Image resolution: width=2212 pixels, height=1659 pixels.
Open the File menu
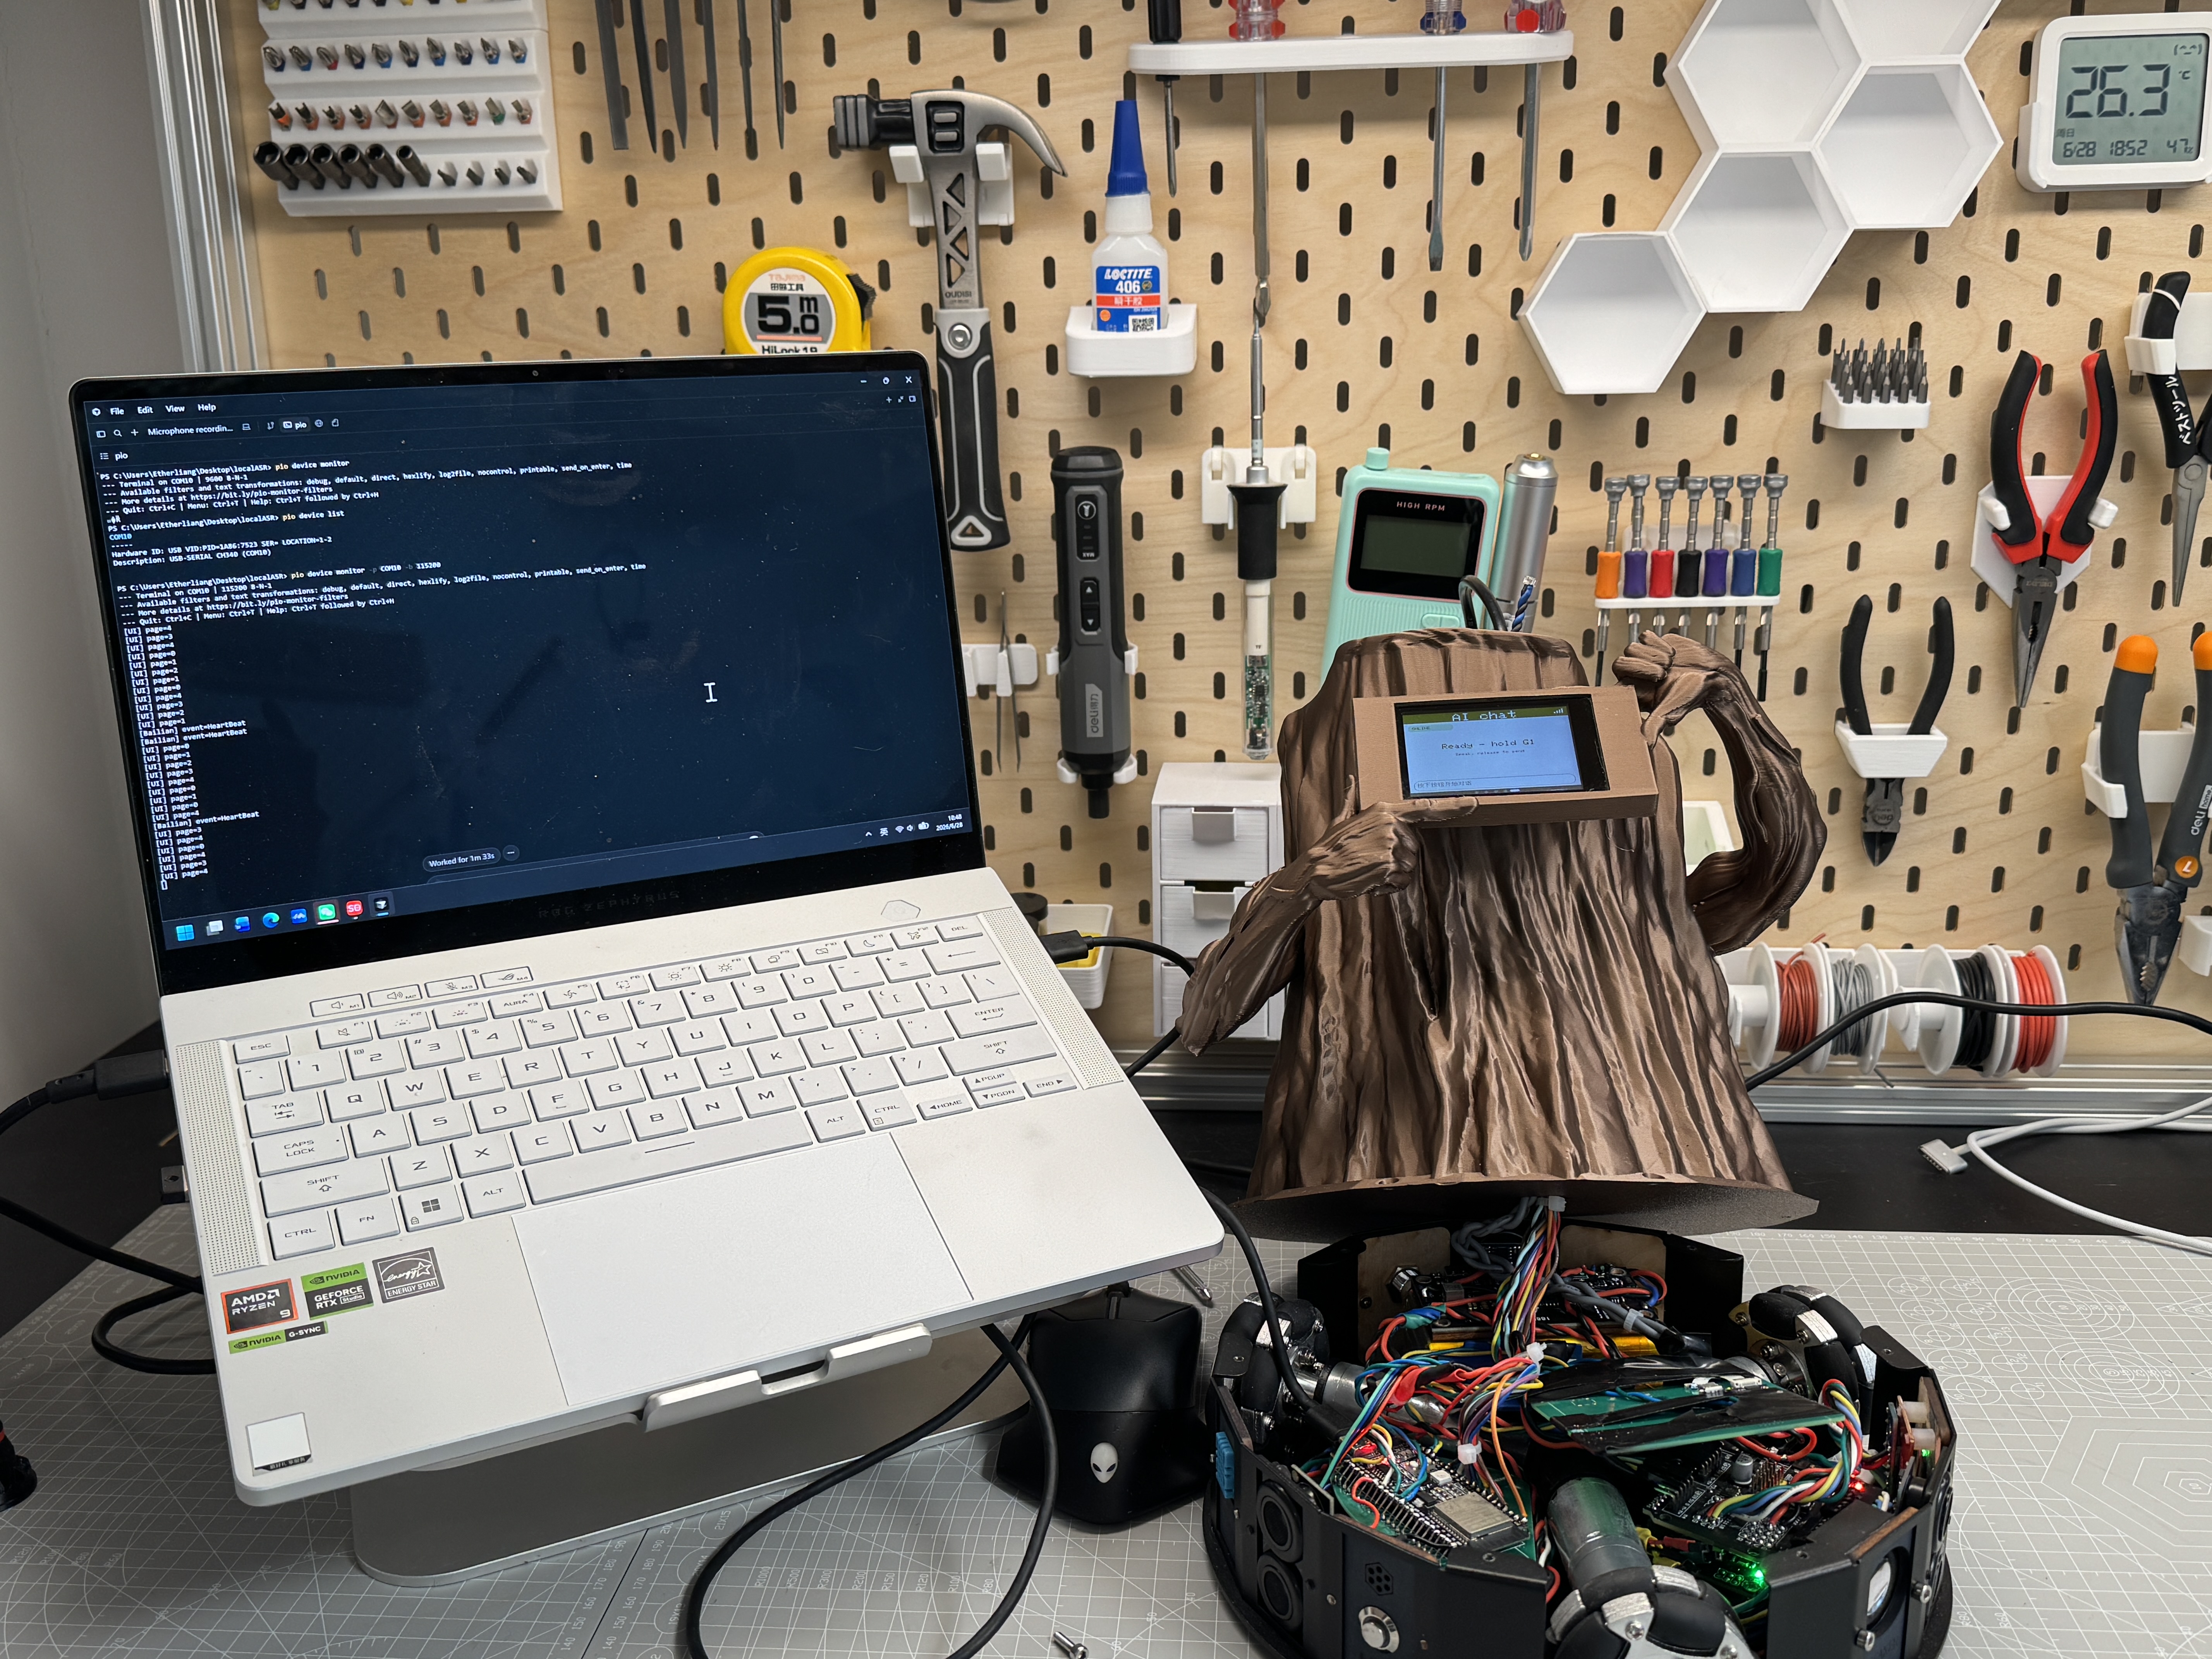(117, 411)
